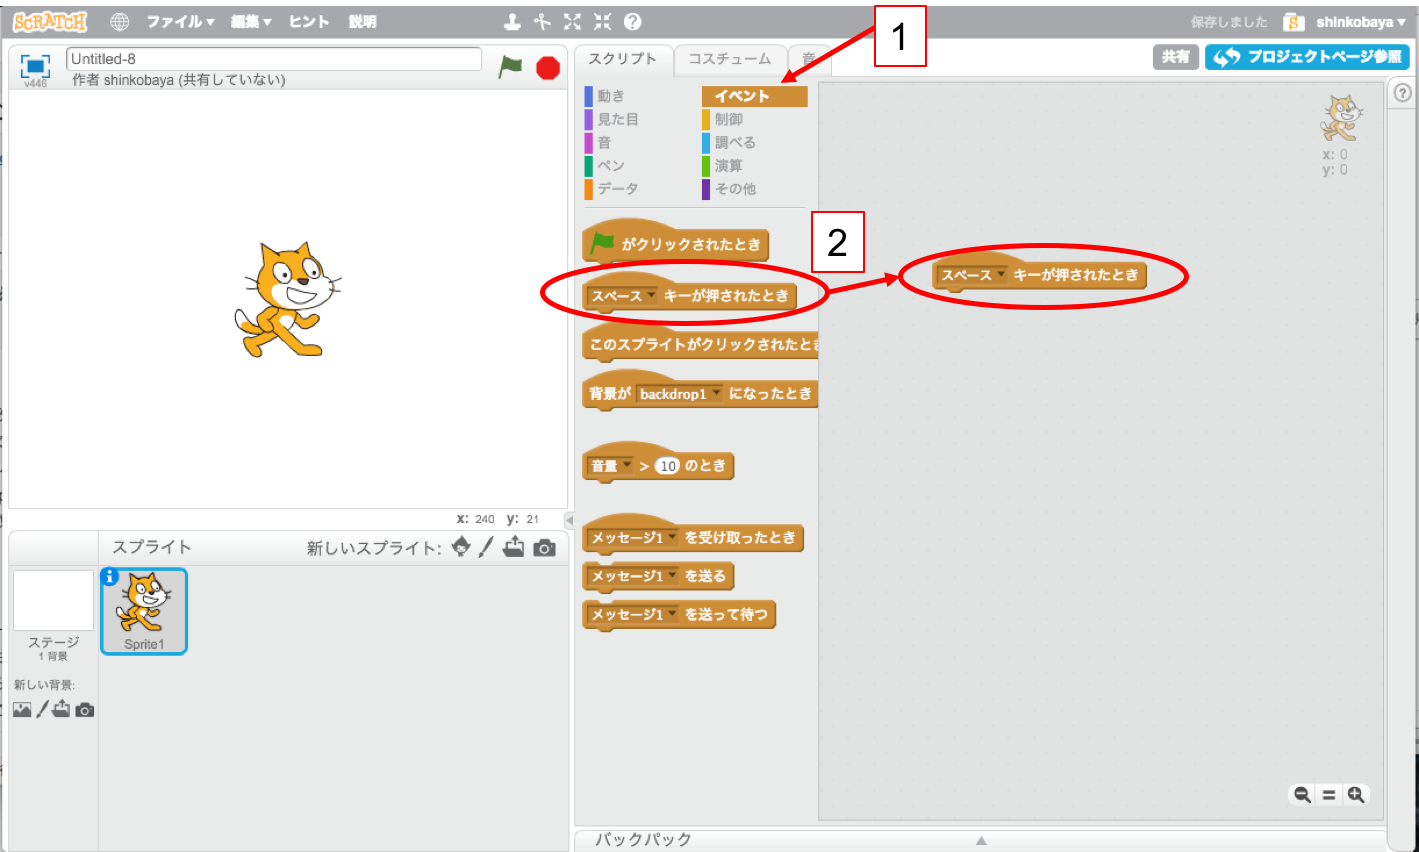Click the value 10 in 音量 block
Viewport: 1419px width, 852px height.
(x=668, y=466)
